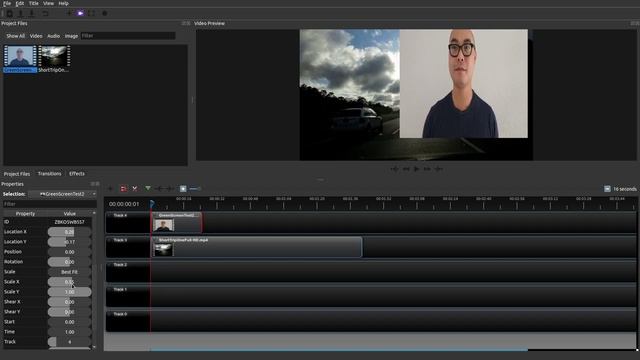Click the Fullscreen toolbar icon
Image resolution: width=640 pixels, height=360 pixels.
click(x=91, y=13)
